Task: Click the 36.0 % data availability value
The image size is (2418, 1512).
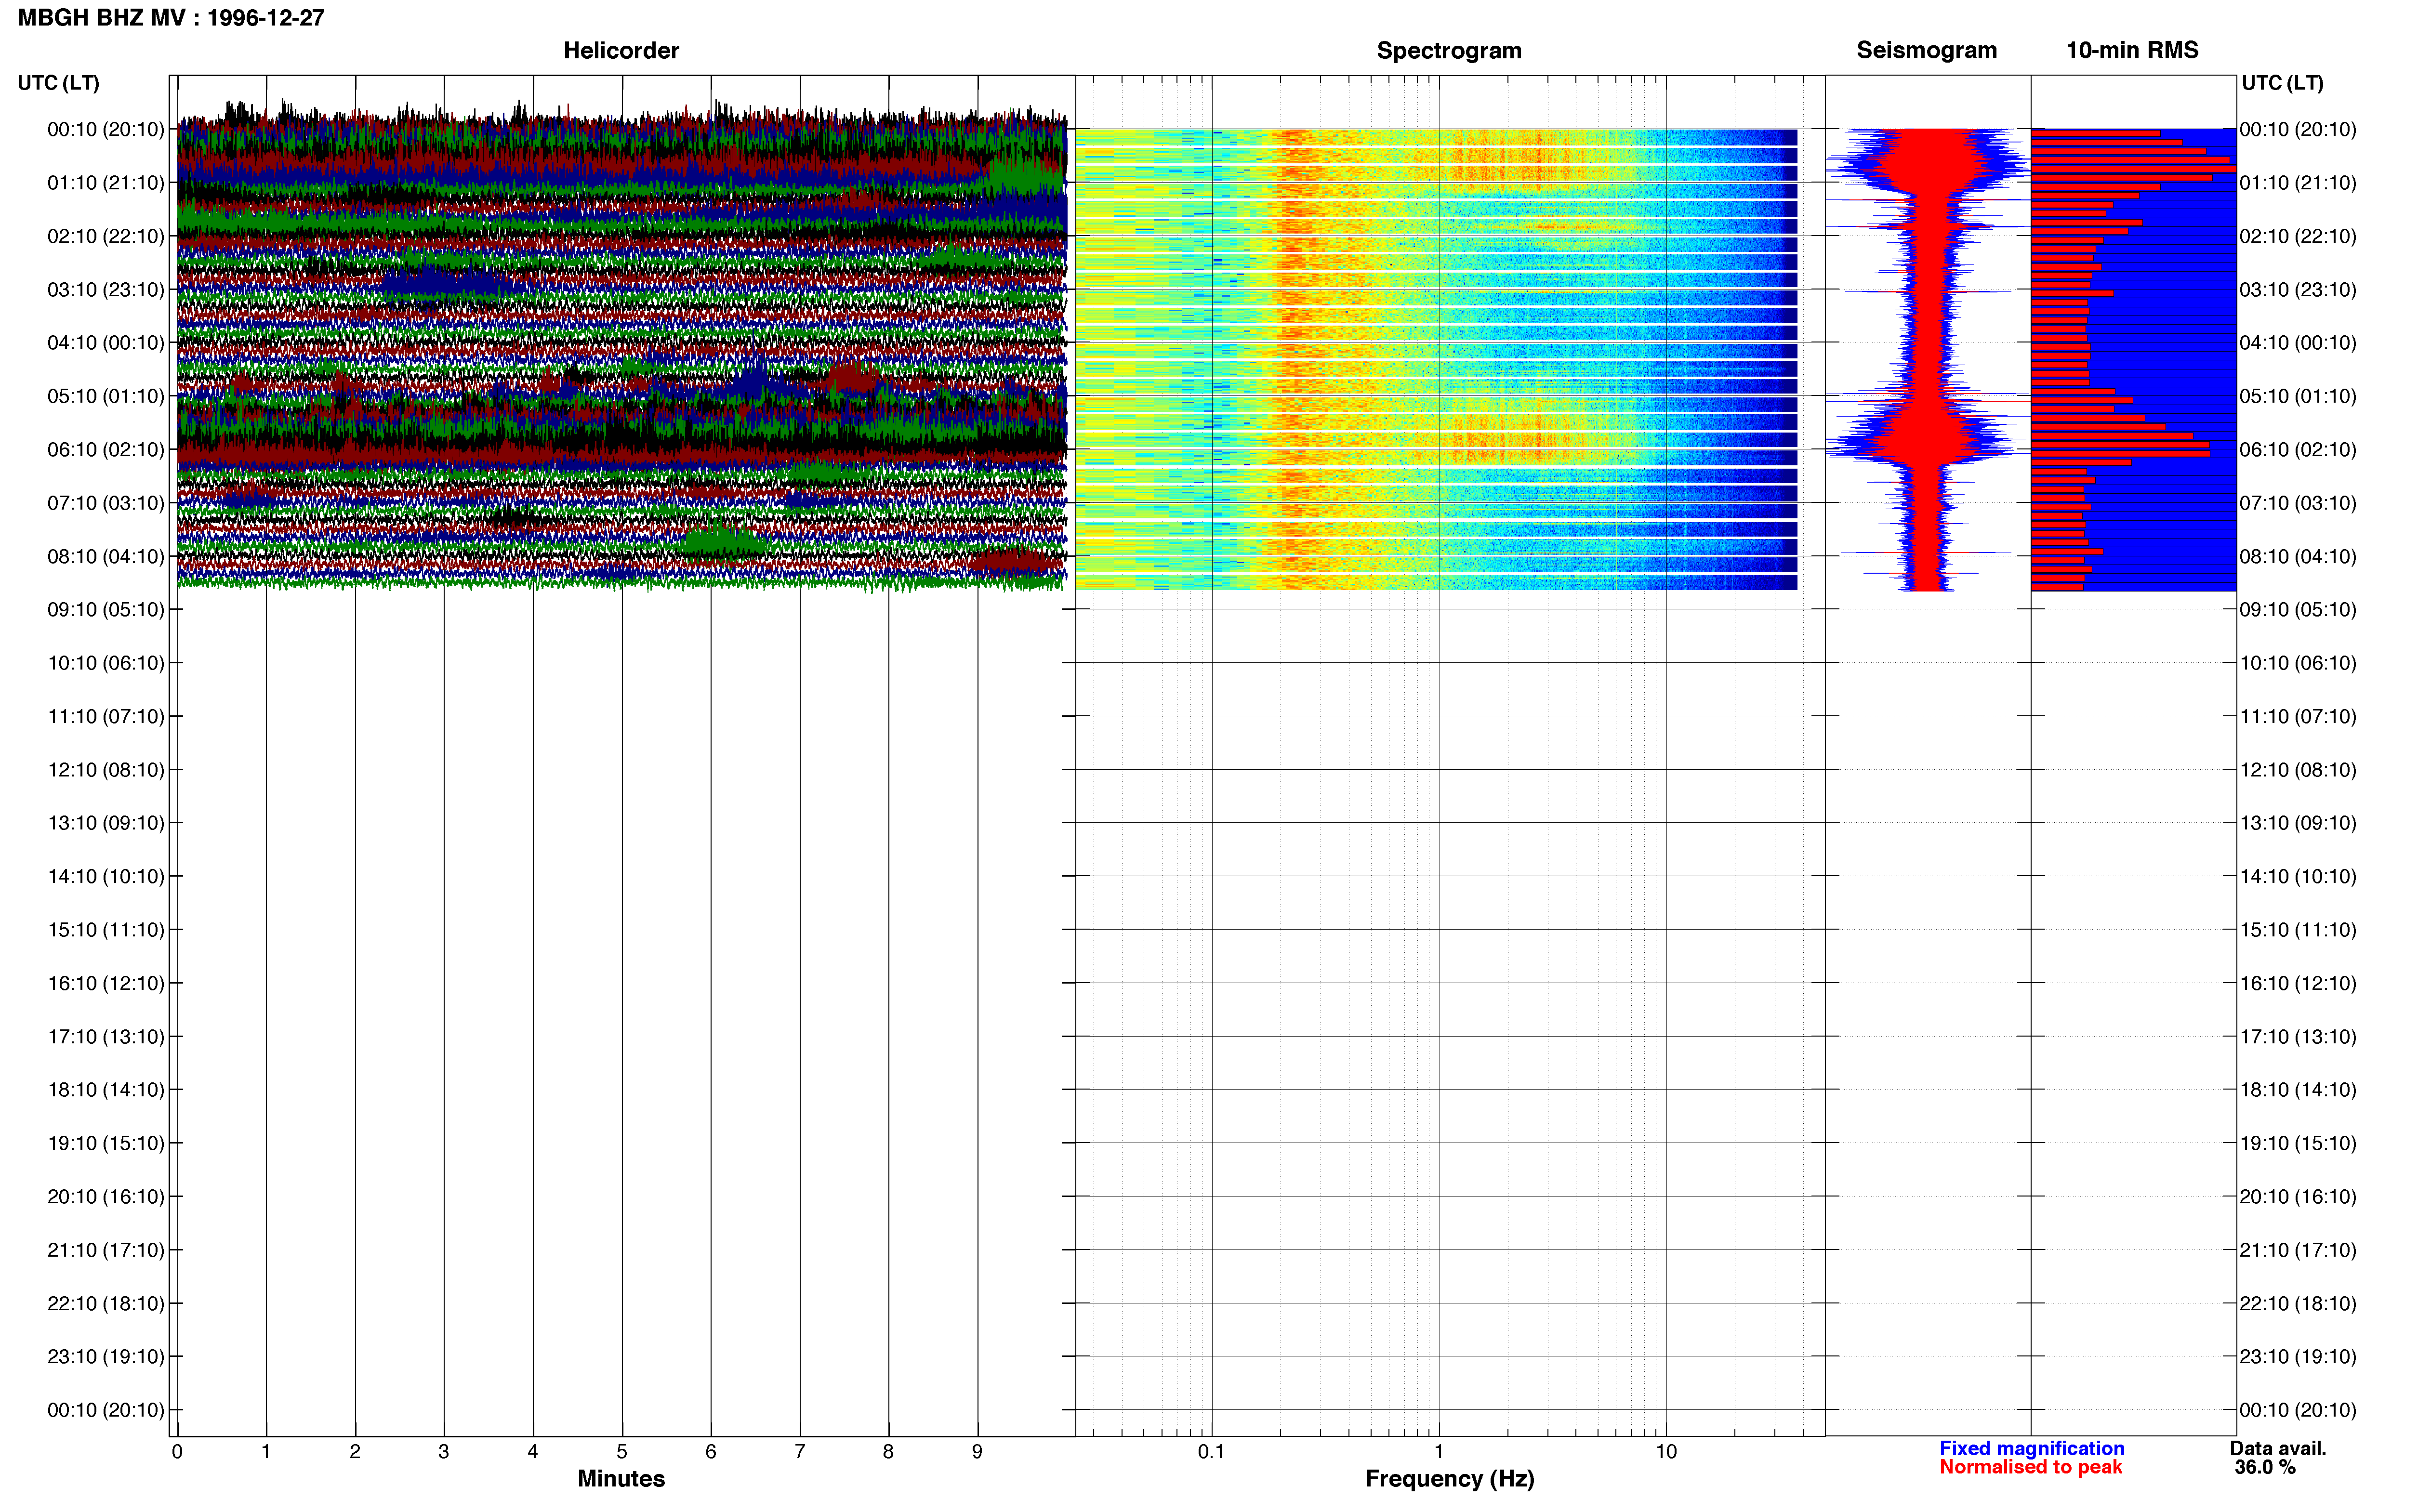Action: coord(2265,1467)
